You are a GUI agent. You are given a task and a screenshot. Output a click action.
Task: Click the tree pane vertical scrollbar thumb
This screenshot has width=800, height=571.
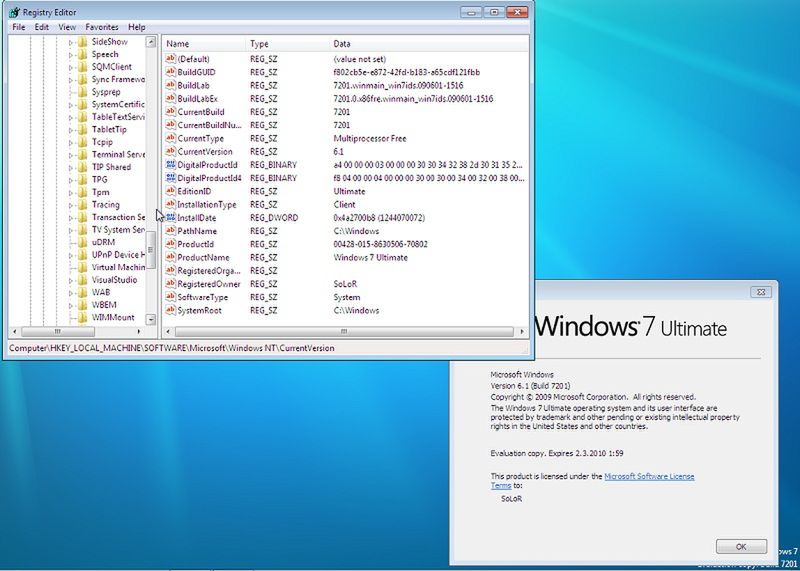(151, 249)
